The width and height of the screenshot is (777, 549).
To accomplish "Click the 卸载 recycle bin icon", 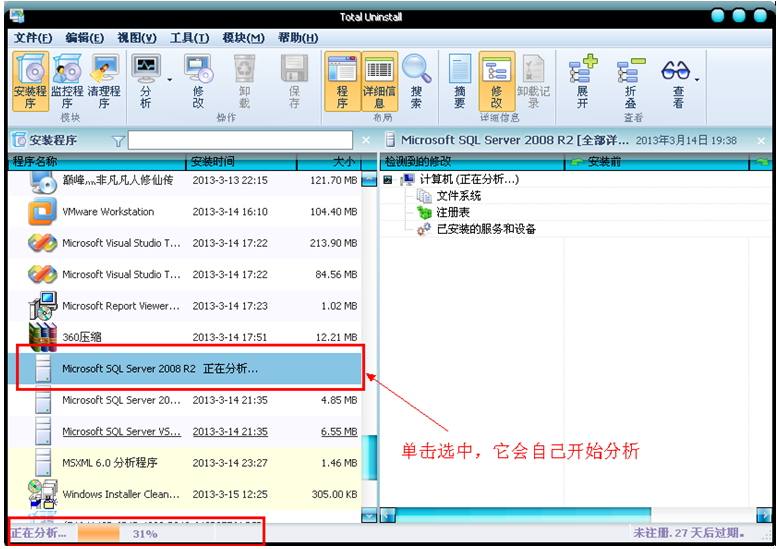I will tap(244, 82).
